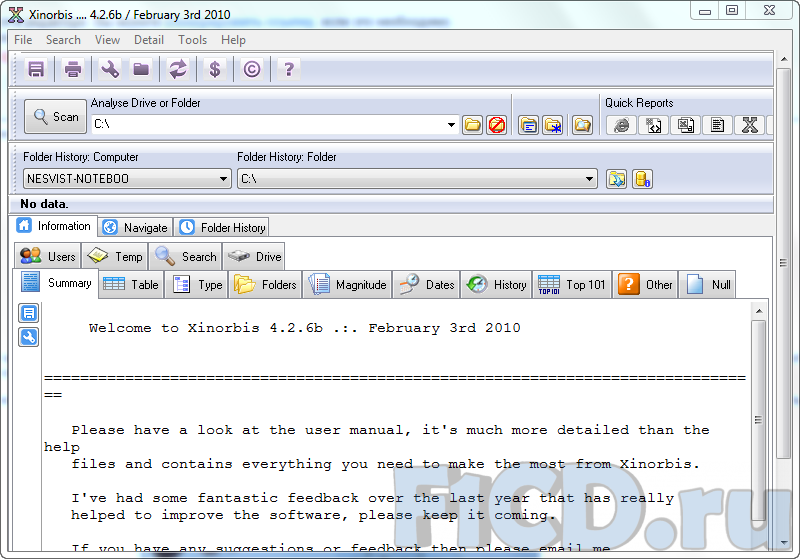Click the Internet Explorer quick report icon
This screenshot has height=559, width=800.
[x=621, y=124]
